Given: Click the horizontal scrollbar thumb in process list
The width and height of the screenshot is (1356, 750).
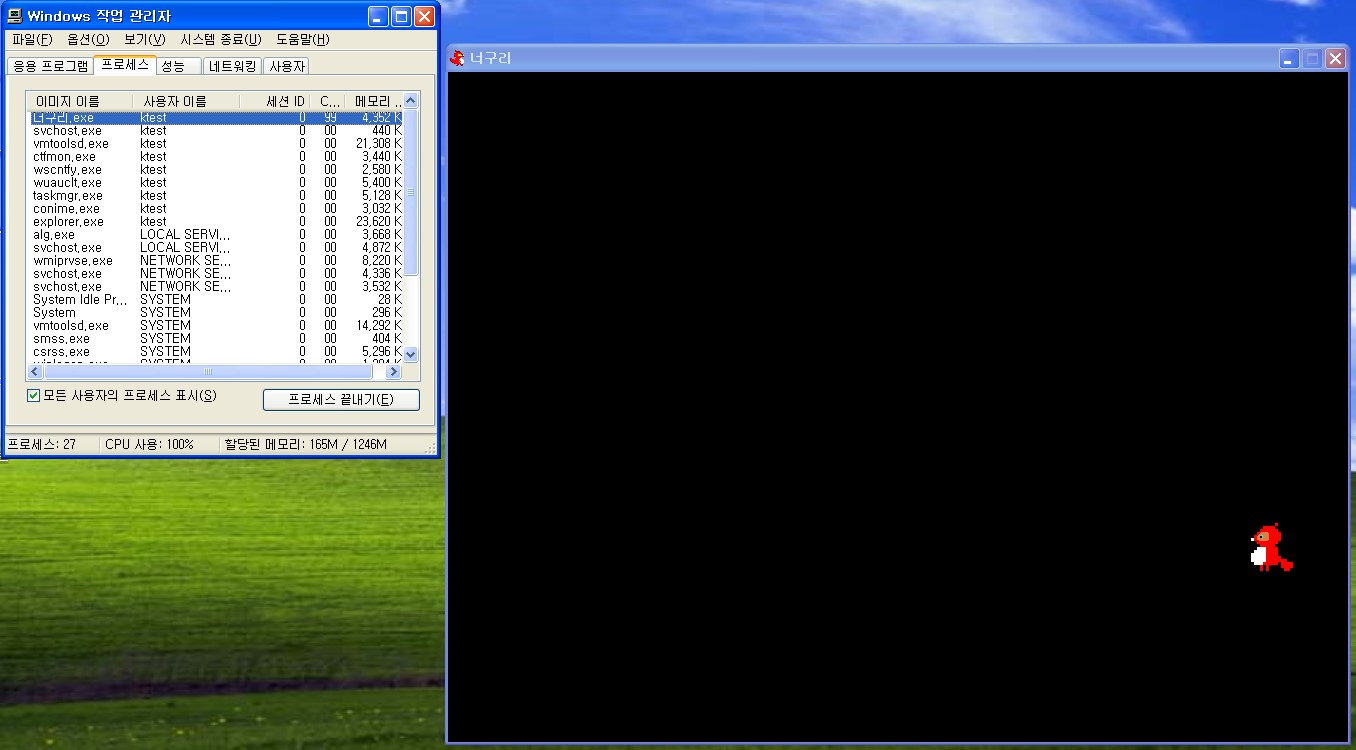Looking at the screenshot, I should (x=208, y=371).
